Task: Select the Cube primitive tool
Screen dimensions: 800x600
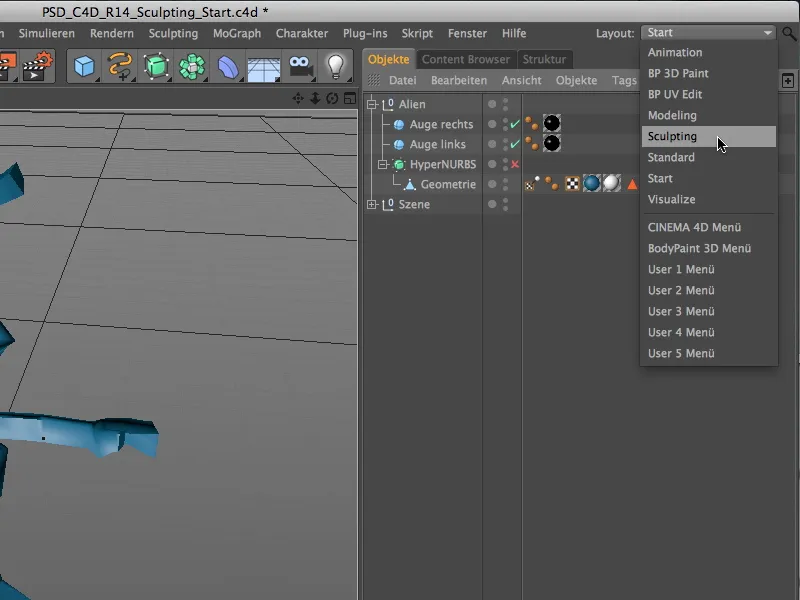Action: (83, 65)
